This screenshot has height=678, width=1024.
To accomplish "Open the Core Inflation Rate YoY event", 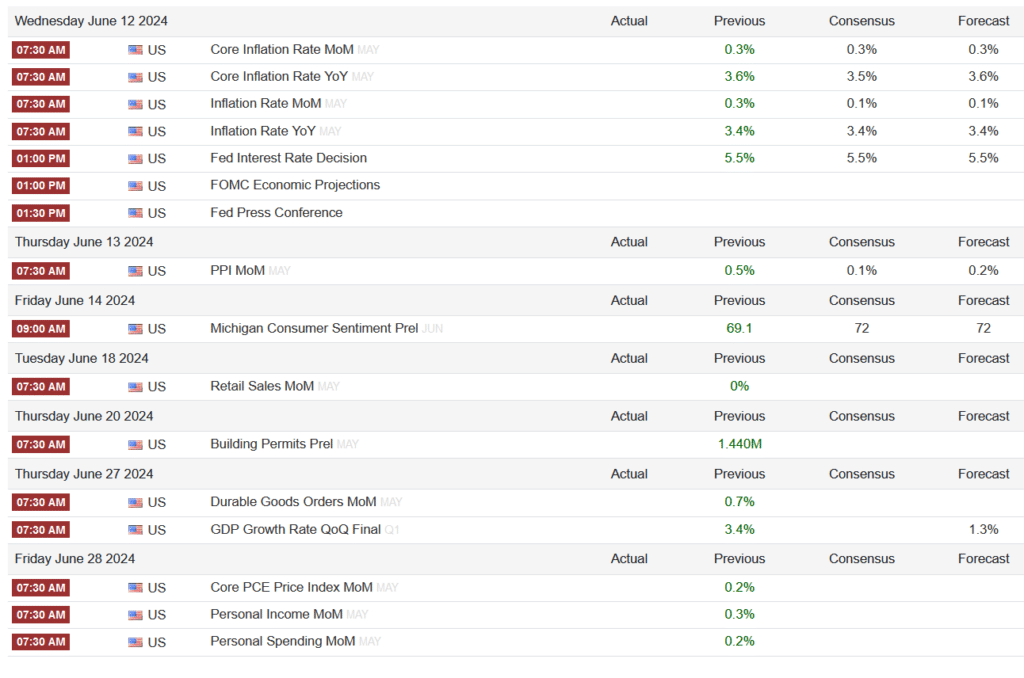I will click(x=279, y=76).
